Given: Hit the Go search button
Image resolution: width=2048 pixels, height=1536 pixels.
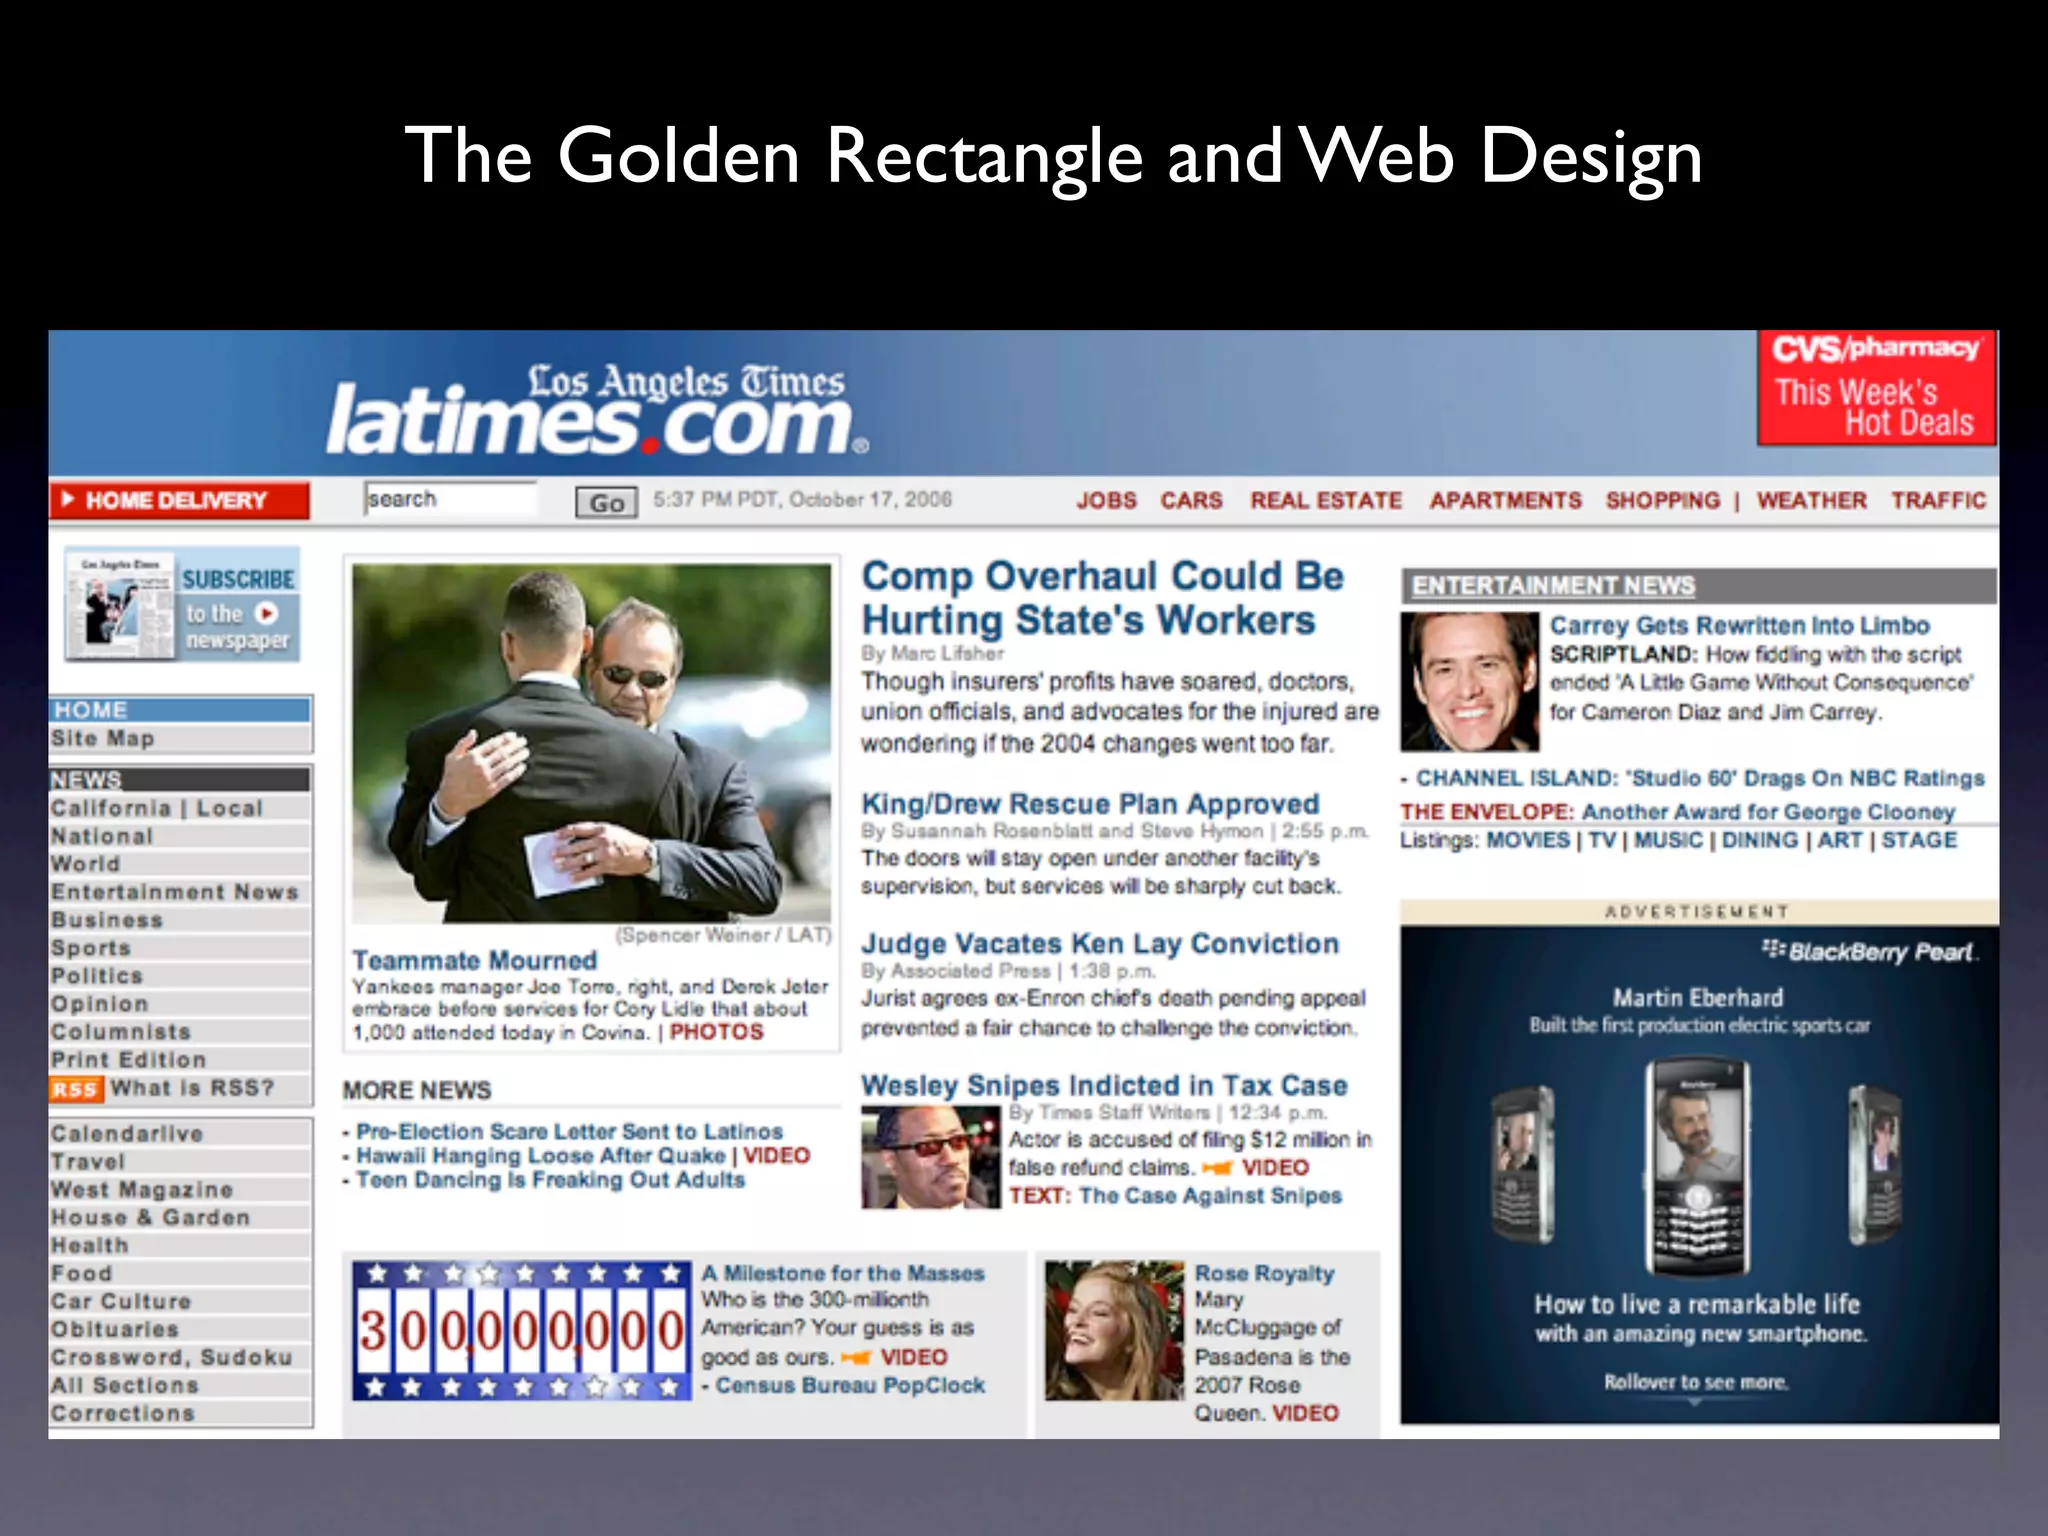Looking at the screenshot, I should coord(606,502).
